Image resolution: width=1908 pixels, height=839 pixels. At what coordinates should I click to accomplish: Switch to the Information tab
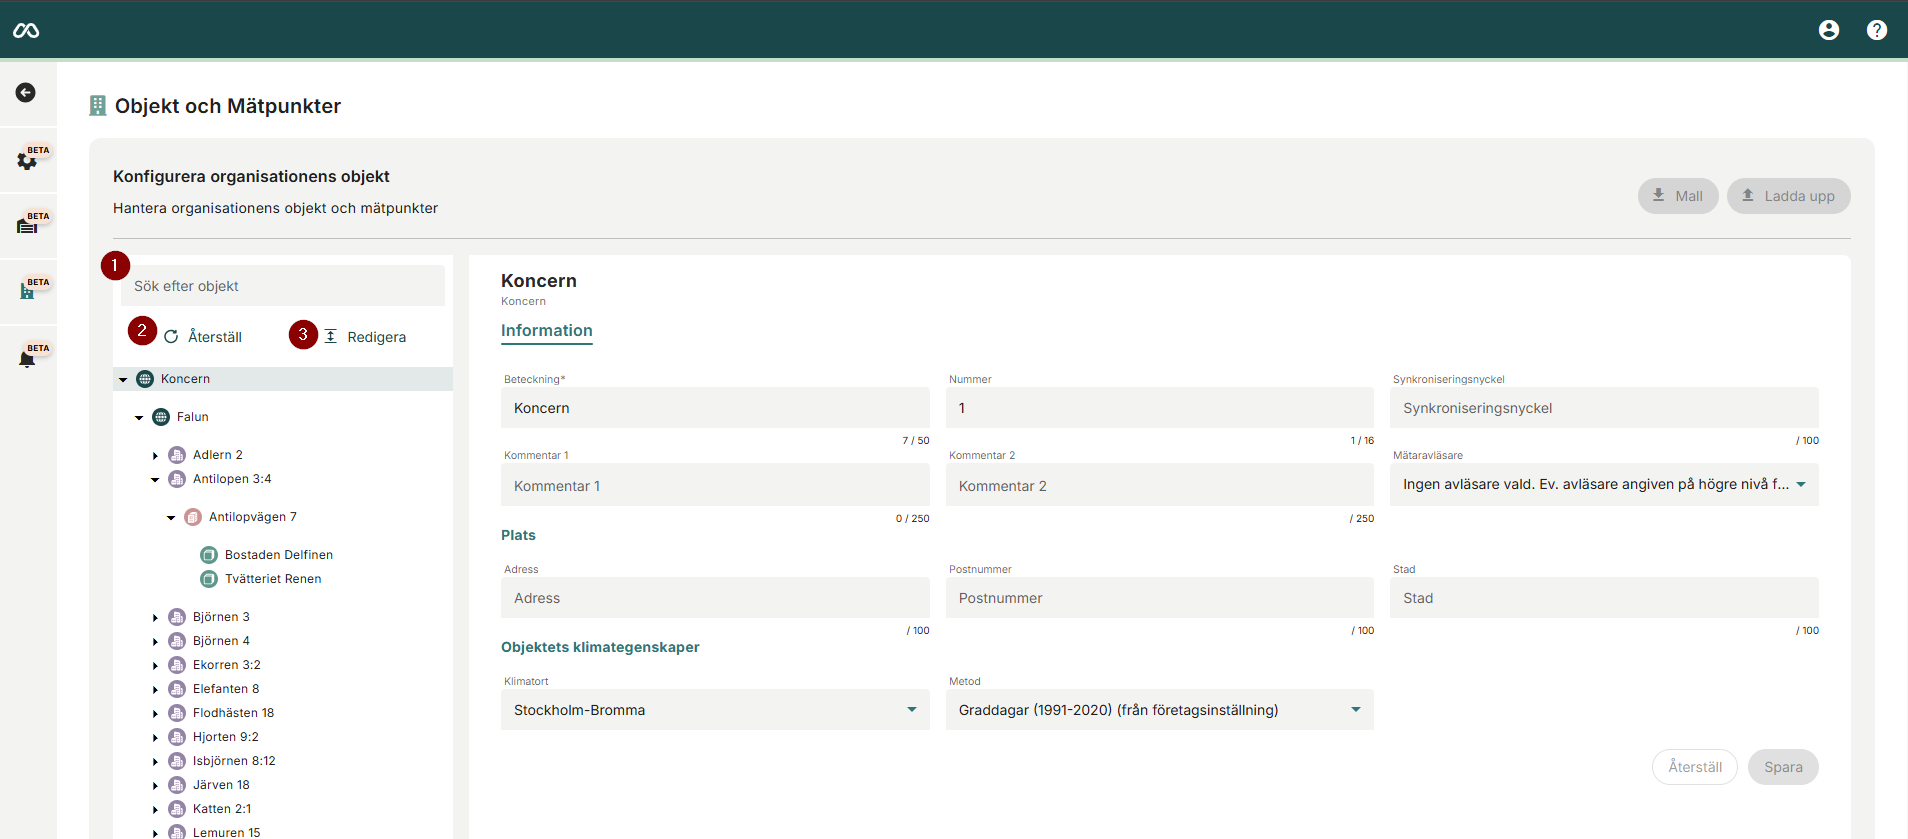(x=546, y=331)
